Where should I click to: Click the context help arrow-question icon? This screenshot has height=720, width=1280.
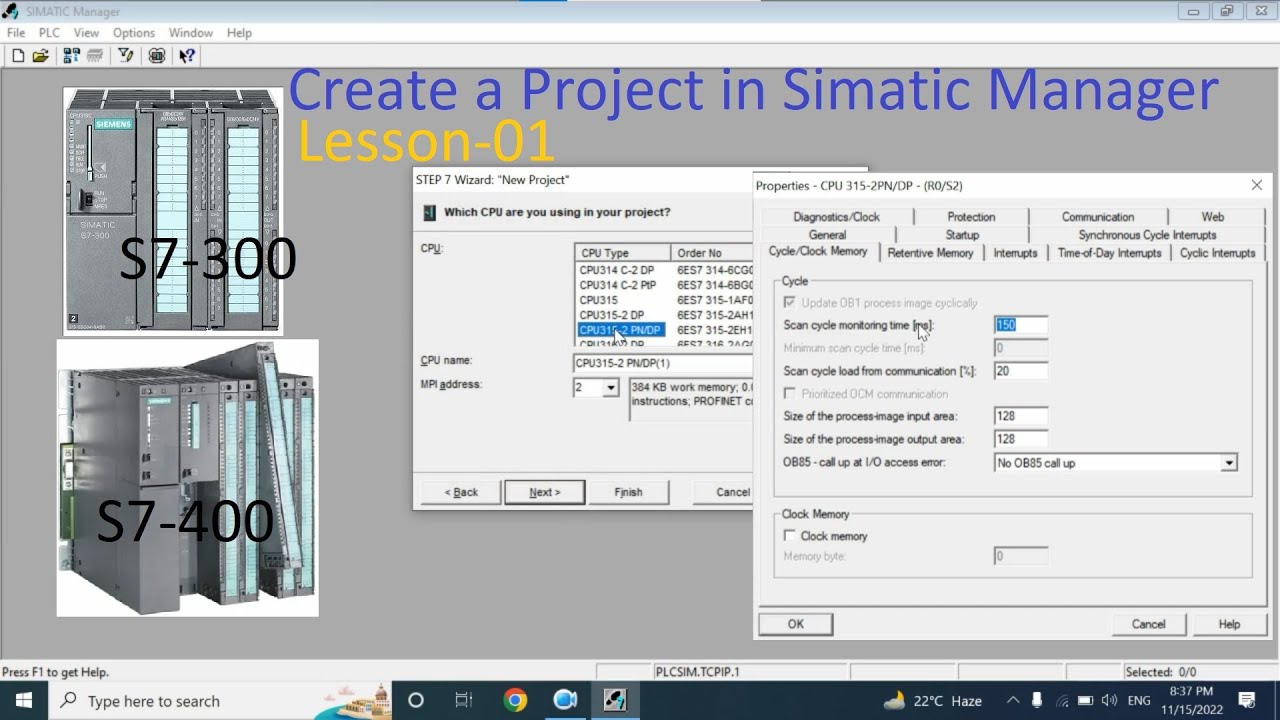[187, 56]
